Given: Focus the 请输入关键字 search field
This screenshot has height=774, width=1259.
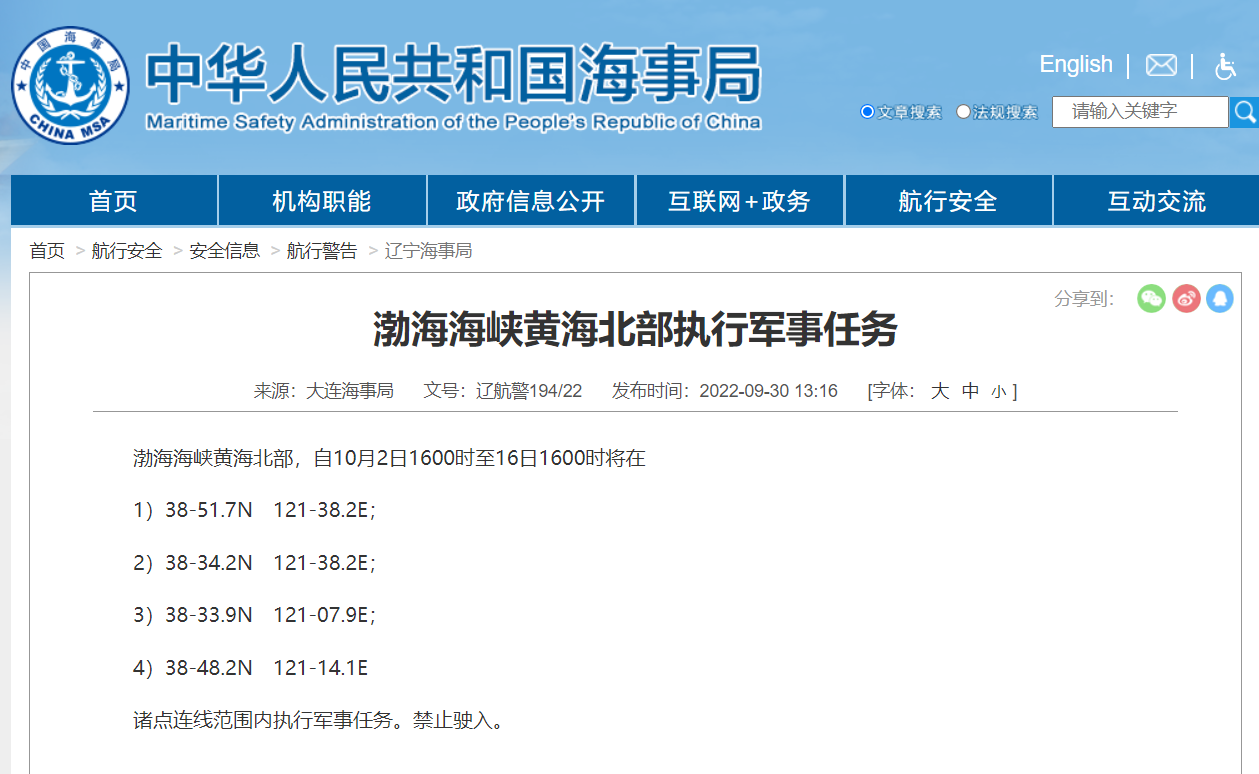Looking at the screenshot, I should coord(1140,112).
